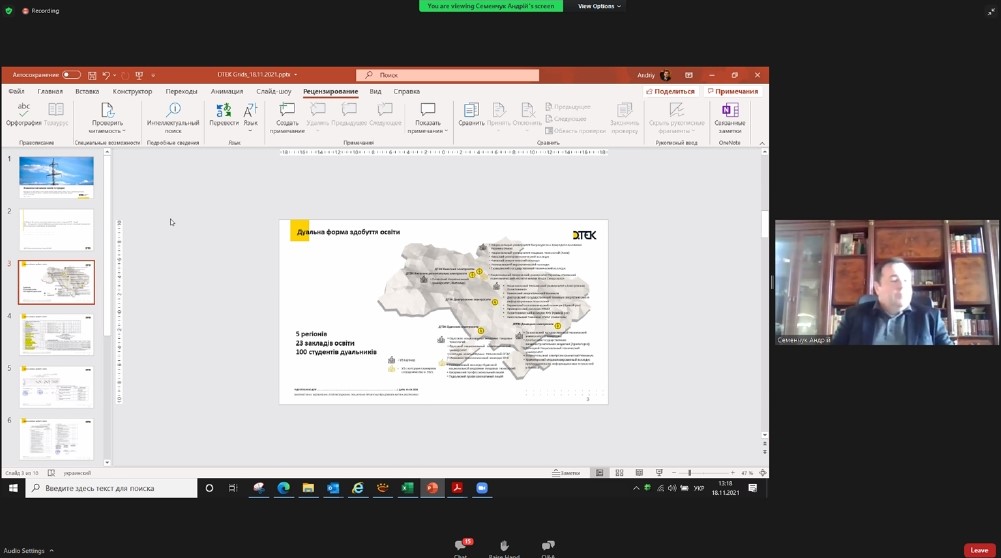Open the Language (Язык) dropdown
The image size is (1001, 558).
click(251, 114)
